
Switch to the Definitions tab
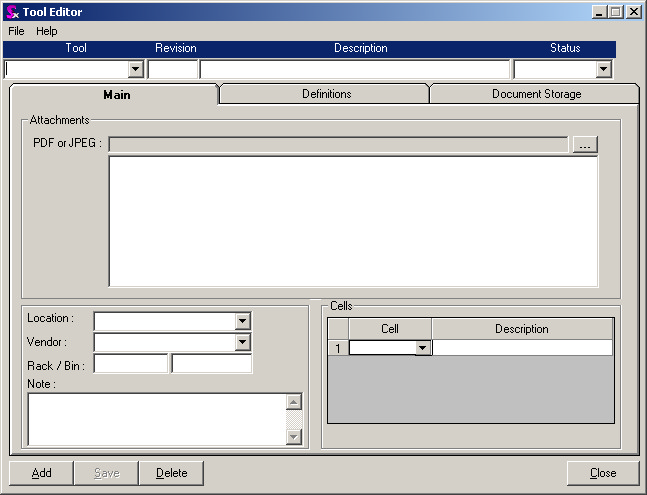326,94
